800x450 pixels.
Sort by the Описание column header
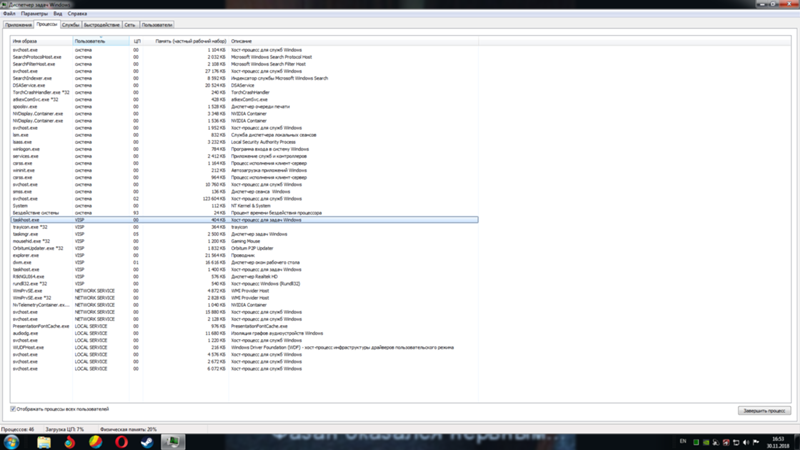(354, 41)
